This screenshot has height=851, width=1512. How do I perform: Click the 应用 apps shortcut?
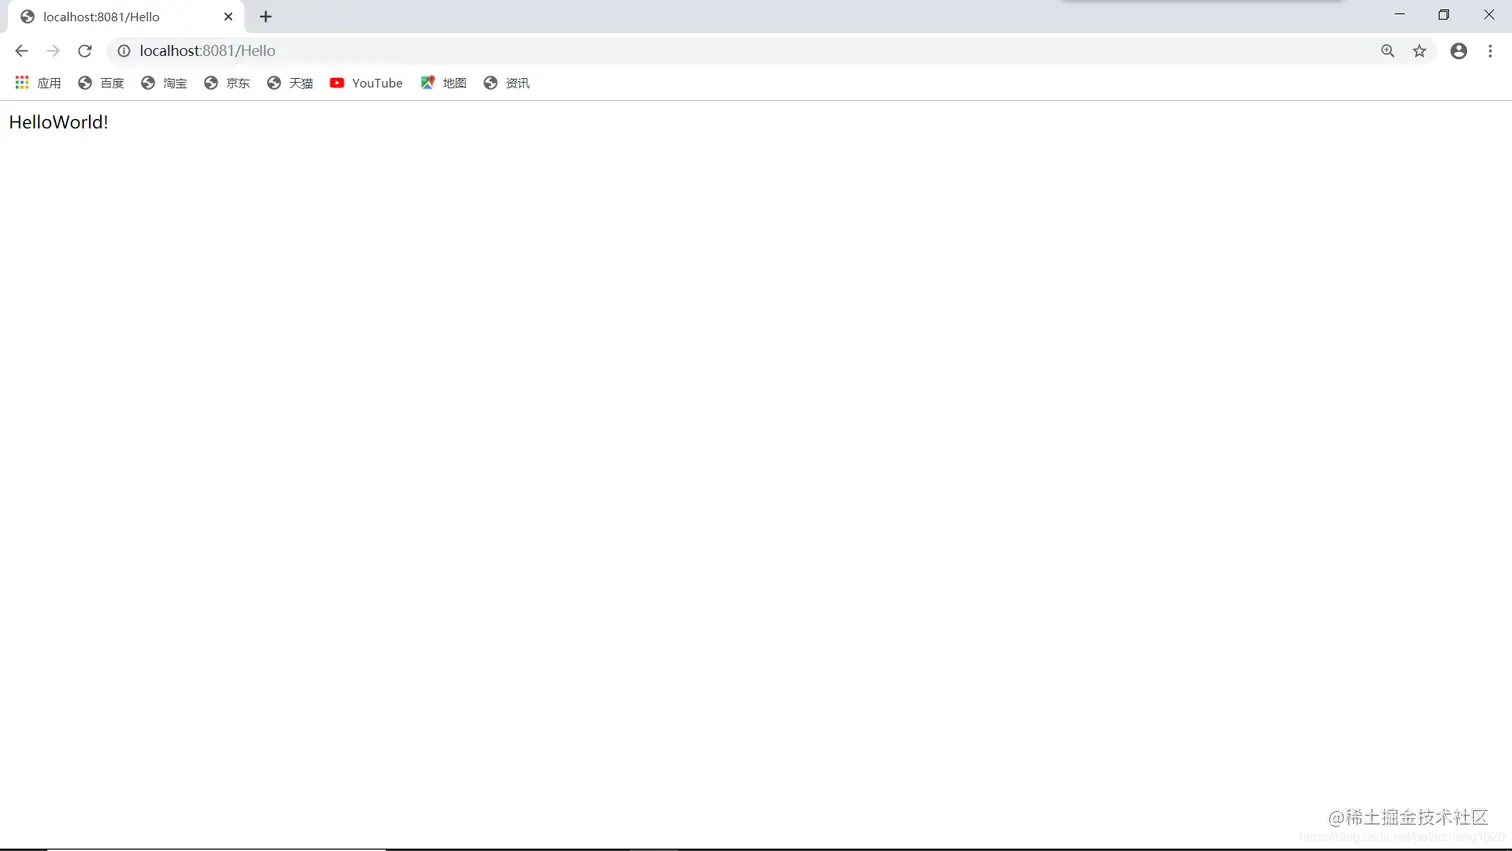point(37,83)
